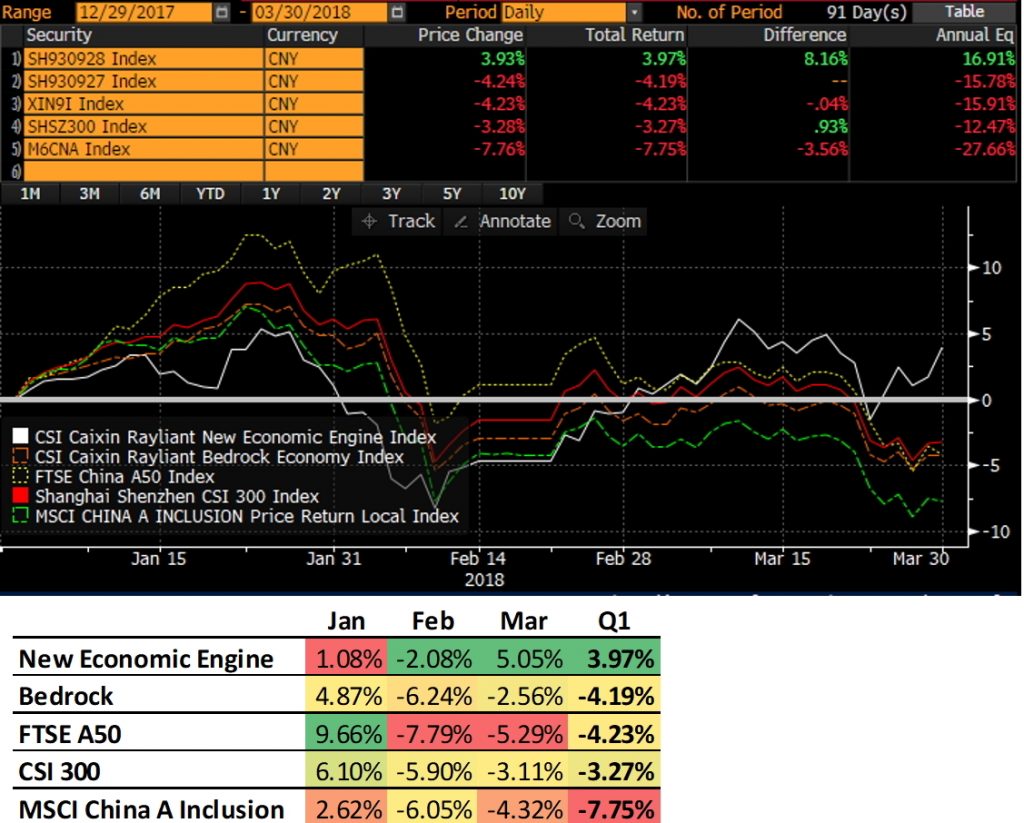Image resolution: width=1024 pixels, height=823 pixels.
Task: Click the Jan header in the summary table
Action: (x=346, y=620)
